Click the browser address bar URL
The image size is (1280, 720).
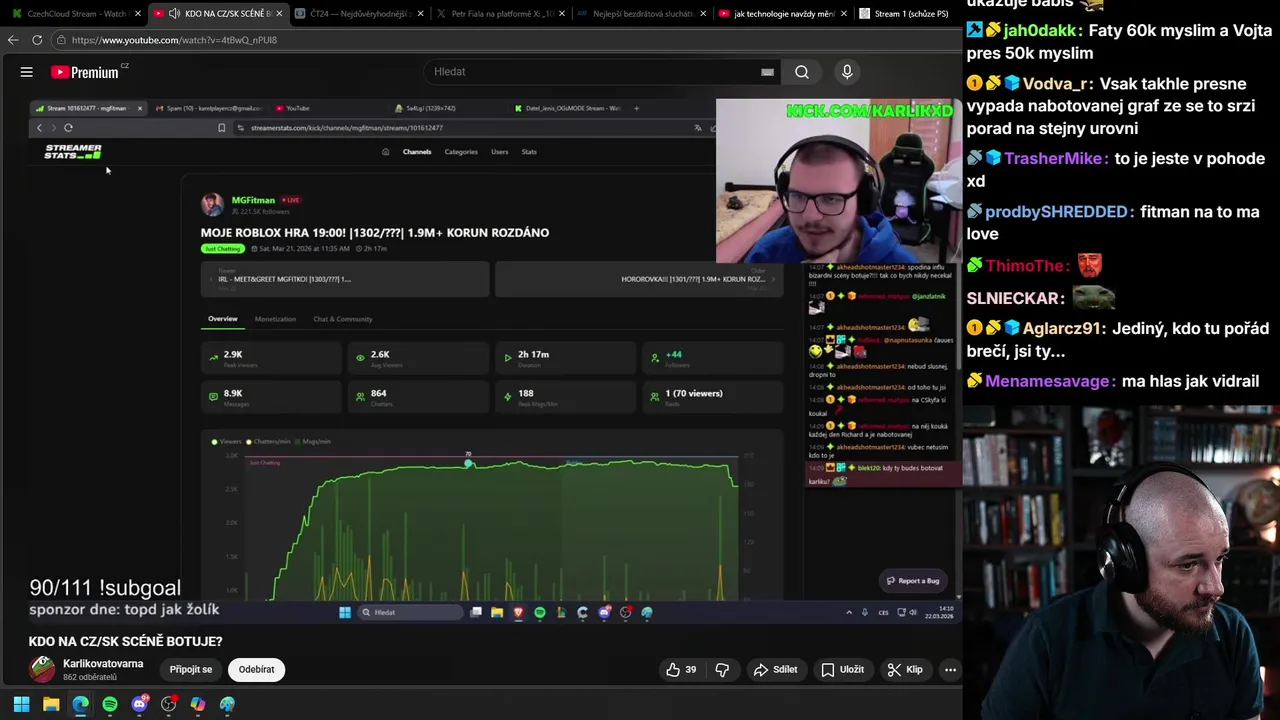(x=174, y=40)
